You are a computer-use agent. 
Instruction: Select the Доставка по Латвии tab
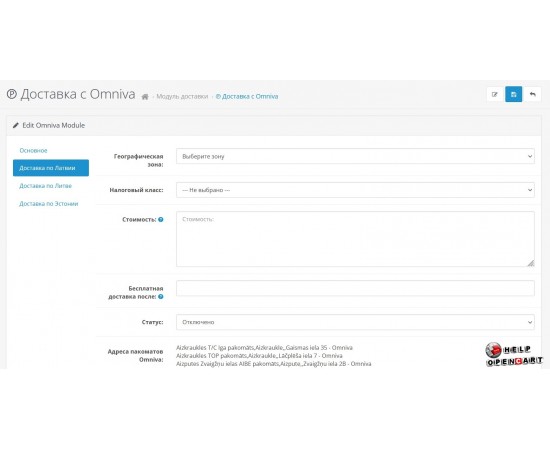pos(51,168)
